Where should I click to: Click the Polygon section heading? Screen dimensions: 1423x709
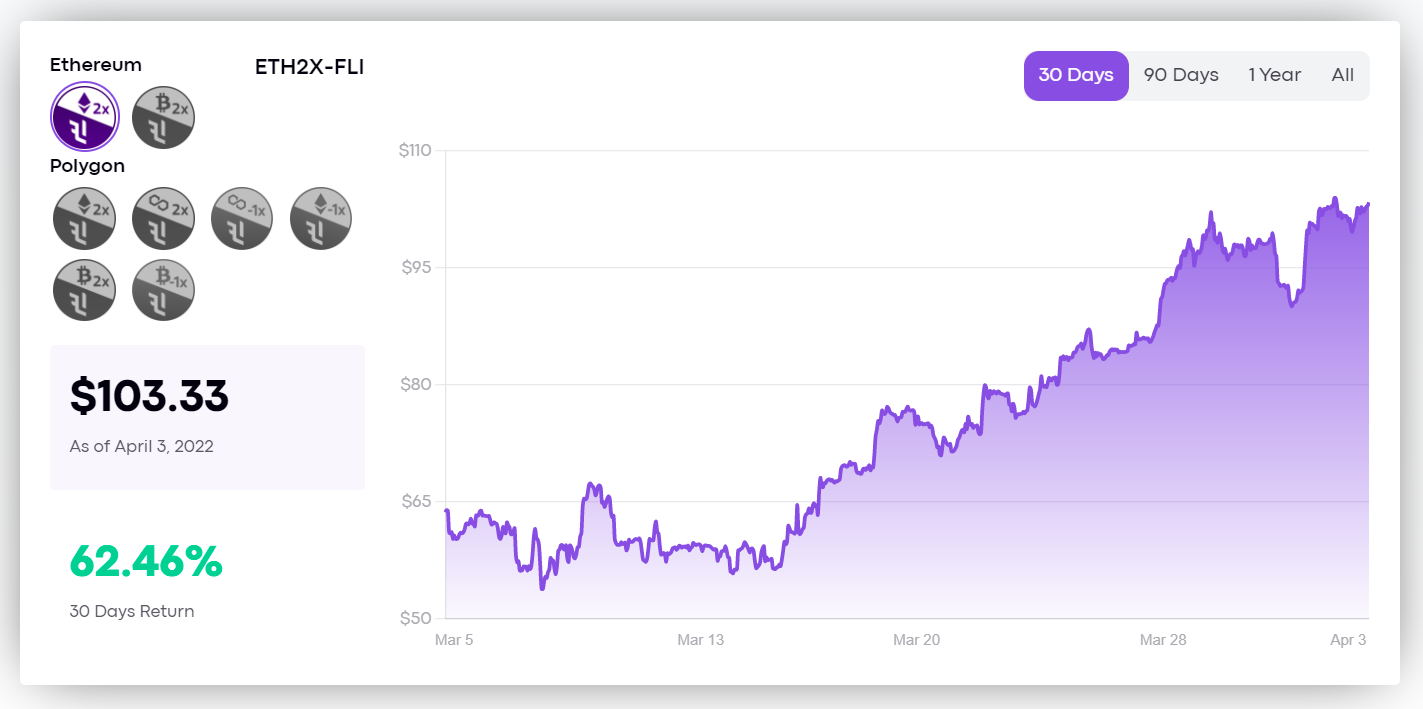[x=87, y=166]
